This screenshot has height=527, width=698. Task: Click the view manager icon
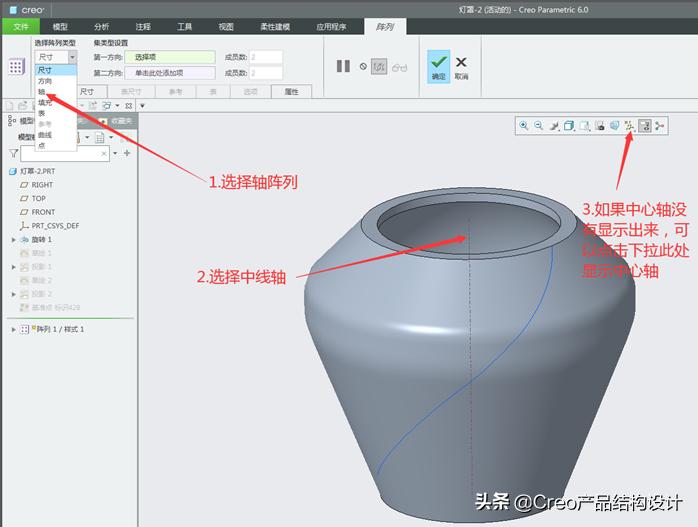(x=600, y=126)
